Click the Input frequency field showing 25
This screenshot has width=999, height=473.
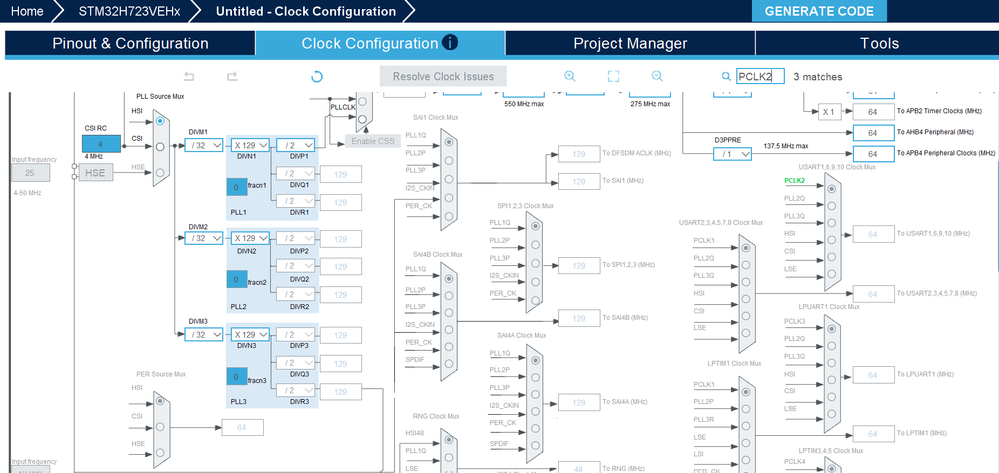coord(30,173)
